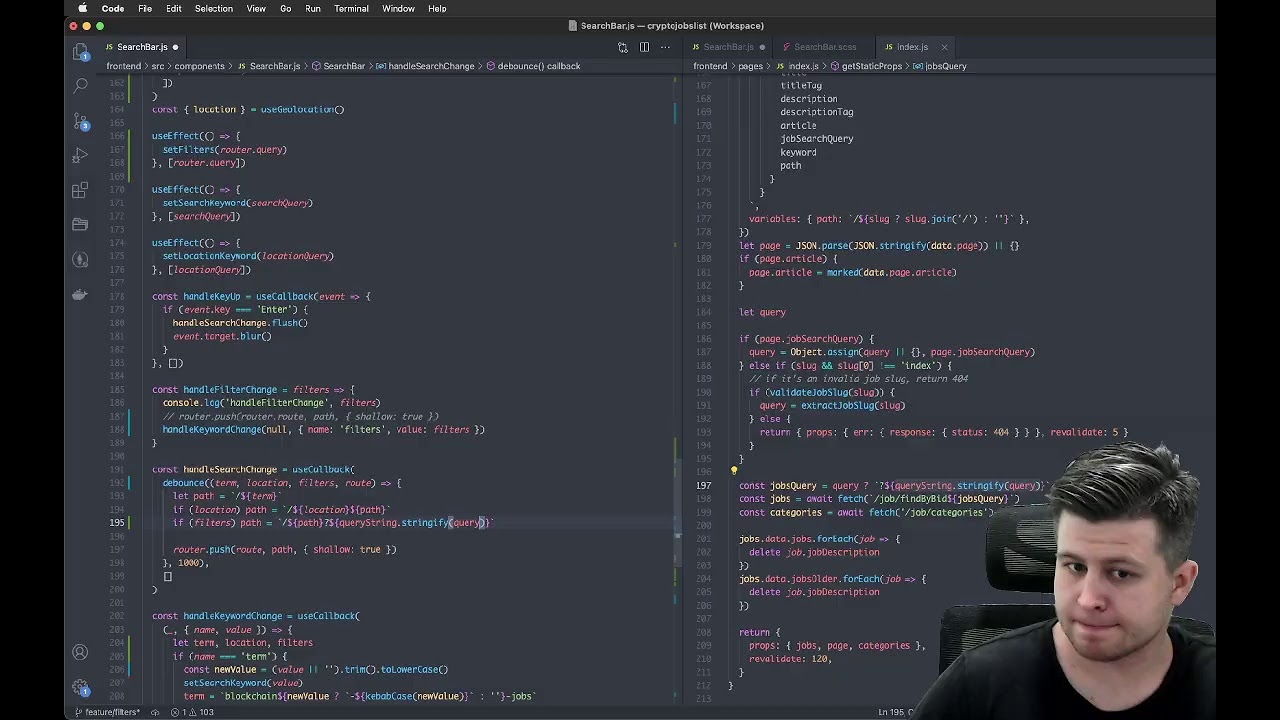Open the Help menu

[437, 8]
